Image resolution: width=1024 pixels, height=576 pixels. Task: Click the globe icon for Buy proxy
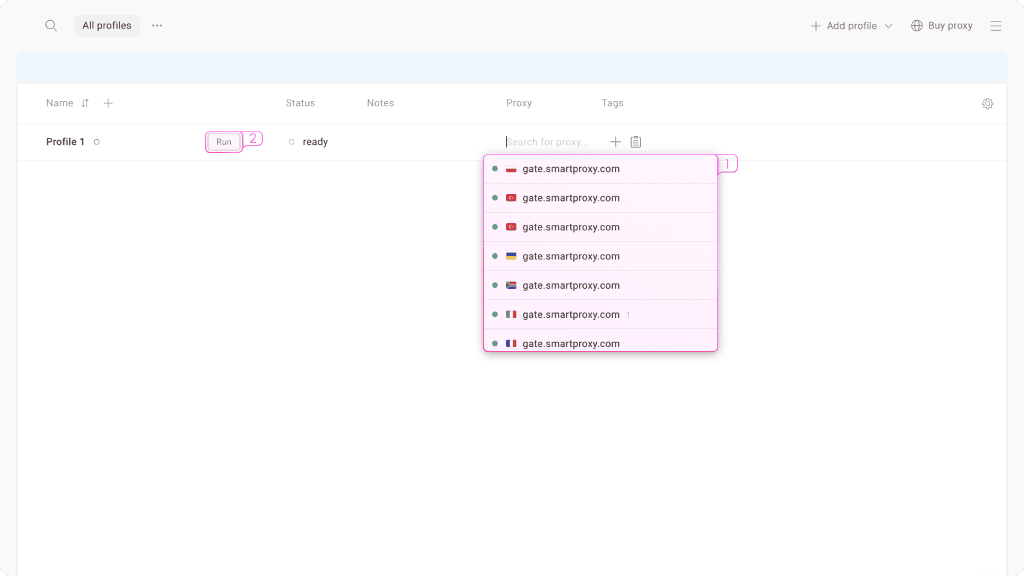(916, 26)
